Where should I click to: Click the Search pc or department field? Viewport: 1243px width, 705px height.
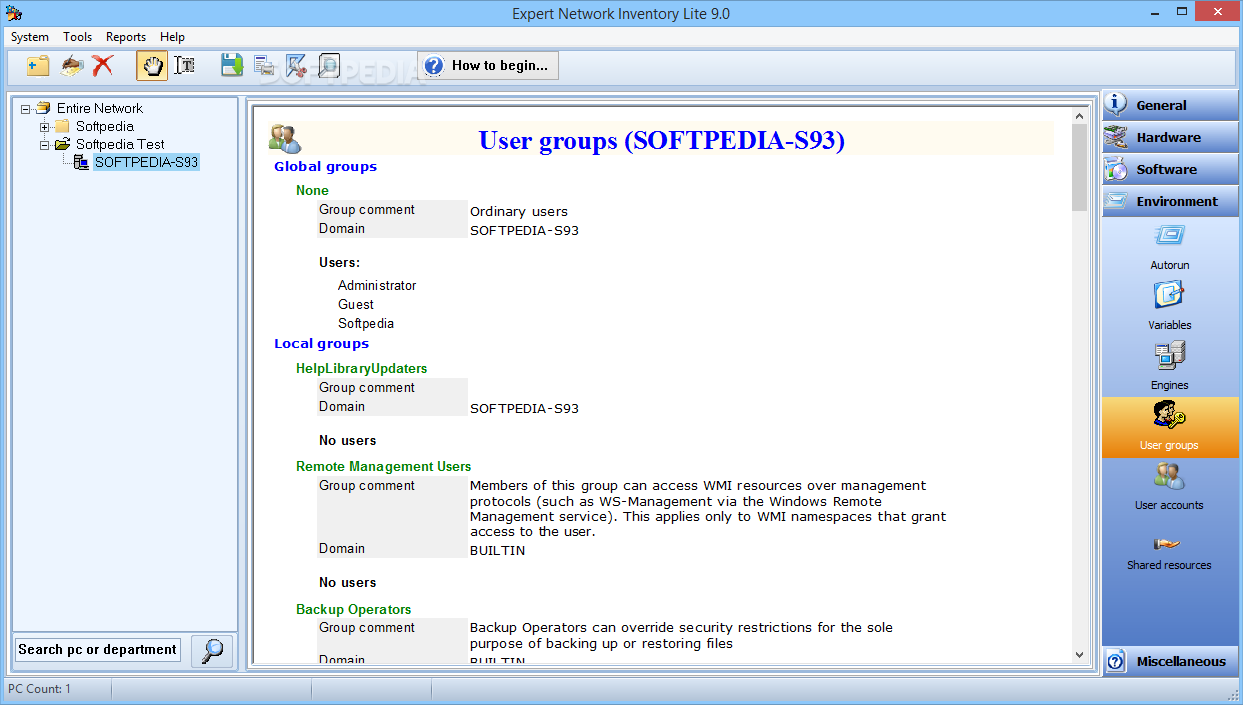point(98,650)
